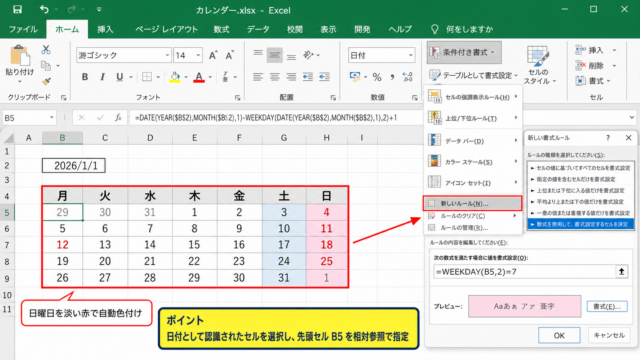Undo the last action

click(x=44, y=9)
